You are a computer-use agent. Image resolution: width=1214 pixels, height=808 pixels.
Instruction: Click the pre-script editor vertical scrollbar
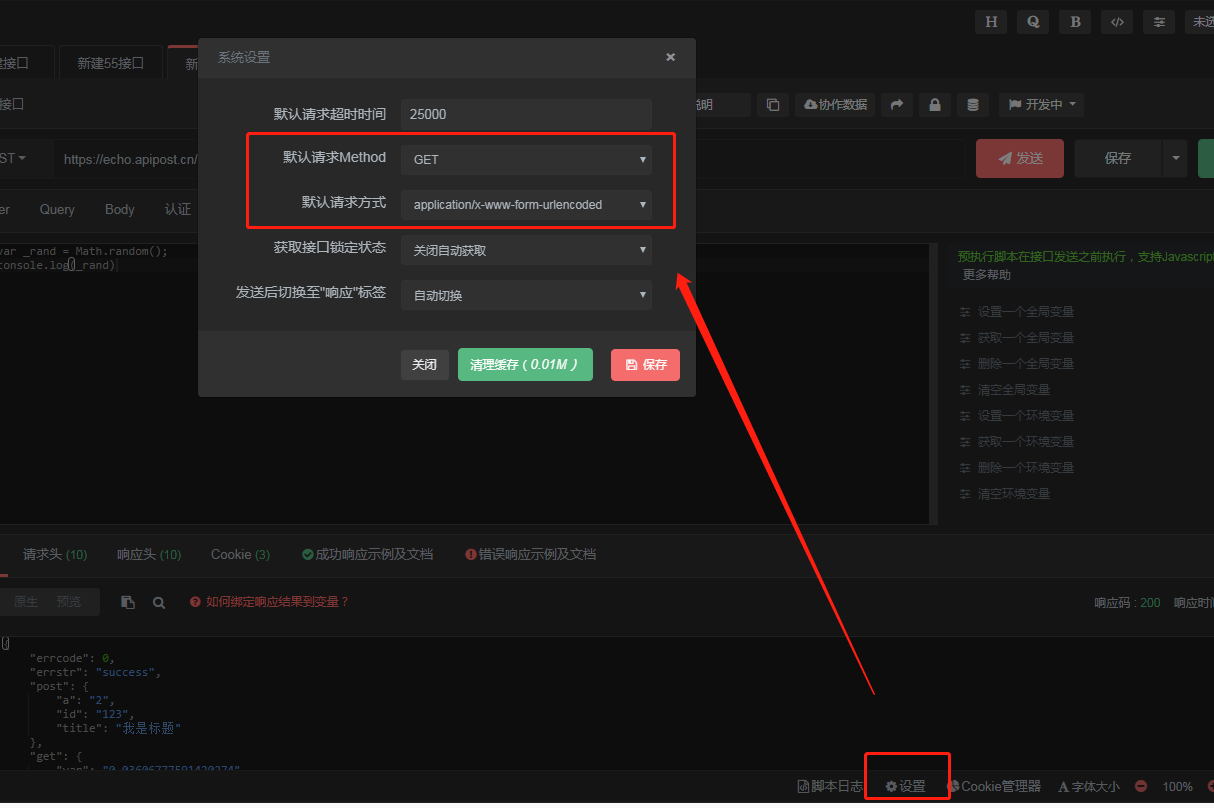[x=935, y=384]
